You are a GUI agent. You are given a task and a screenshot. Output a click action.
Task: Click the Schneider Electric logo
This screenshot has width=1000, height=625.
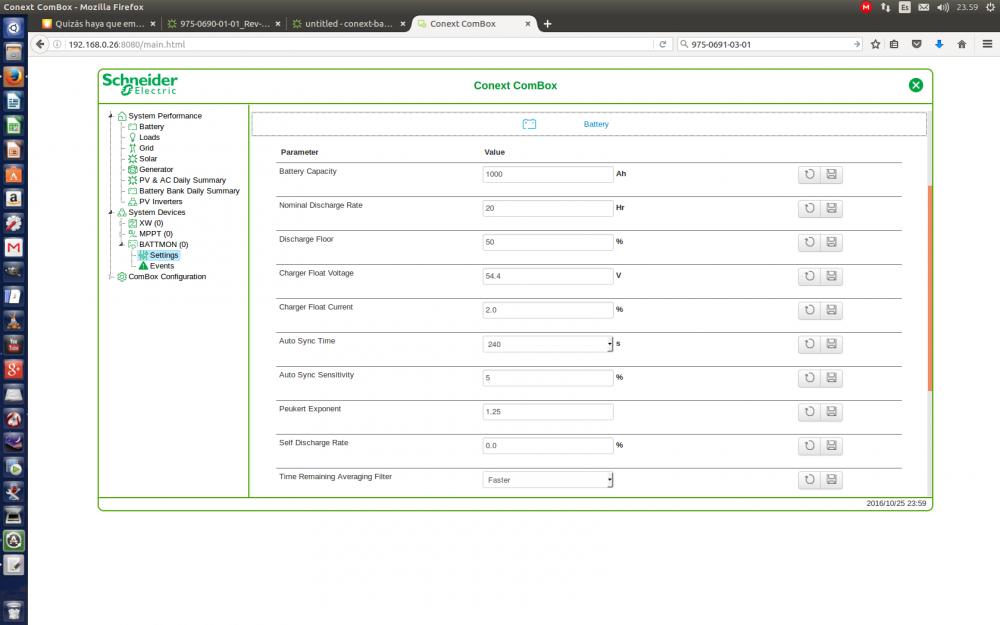click(140, 84)
